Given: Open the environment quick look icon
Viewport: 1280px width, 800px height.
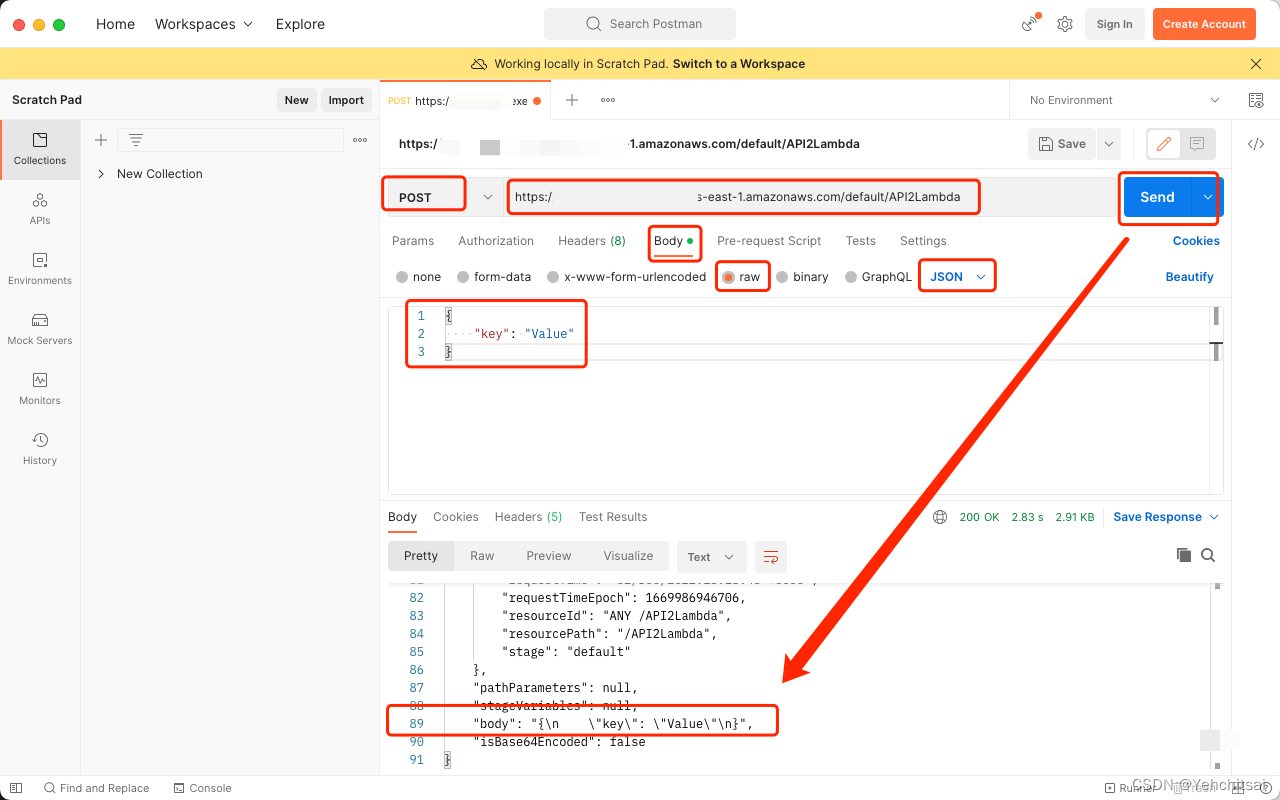Looking at the screenshot, I should pos(1256,100).
